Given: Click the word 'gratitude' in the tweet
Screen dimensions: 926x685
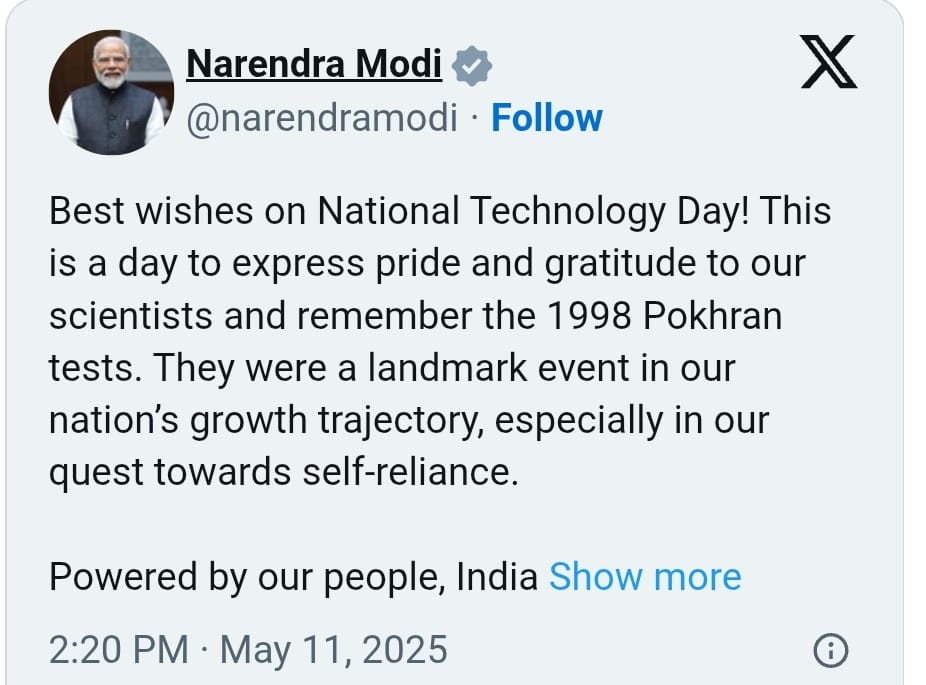Looking at the screenshot, I should click(x=619, y=263).
